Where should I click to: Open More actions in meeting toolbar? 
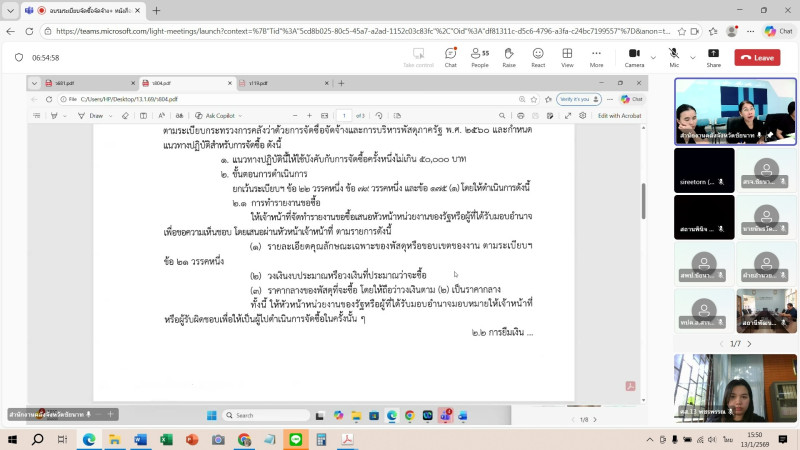point(596,57)
